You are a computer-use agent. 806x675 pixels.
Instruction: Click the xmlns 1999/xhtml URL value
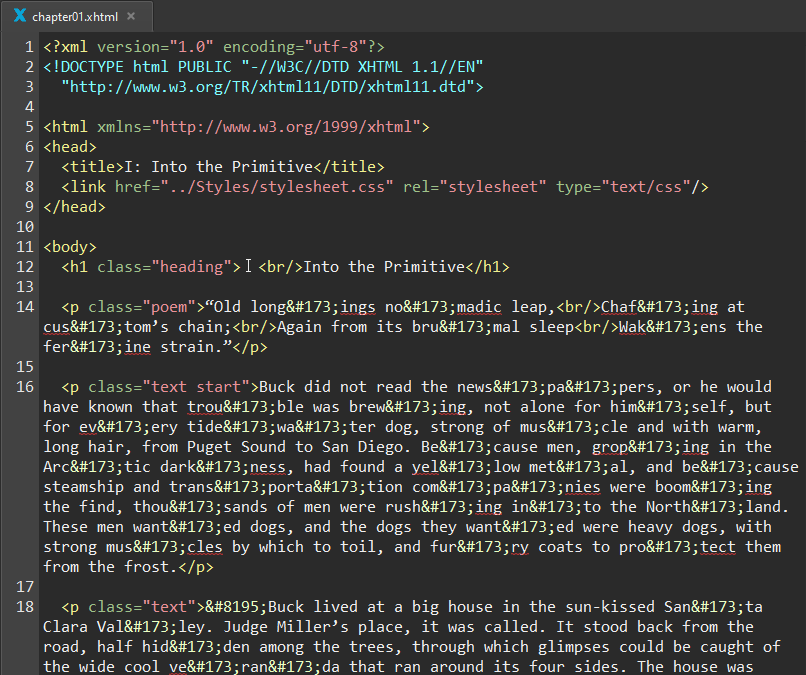[x=286, y=127]
